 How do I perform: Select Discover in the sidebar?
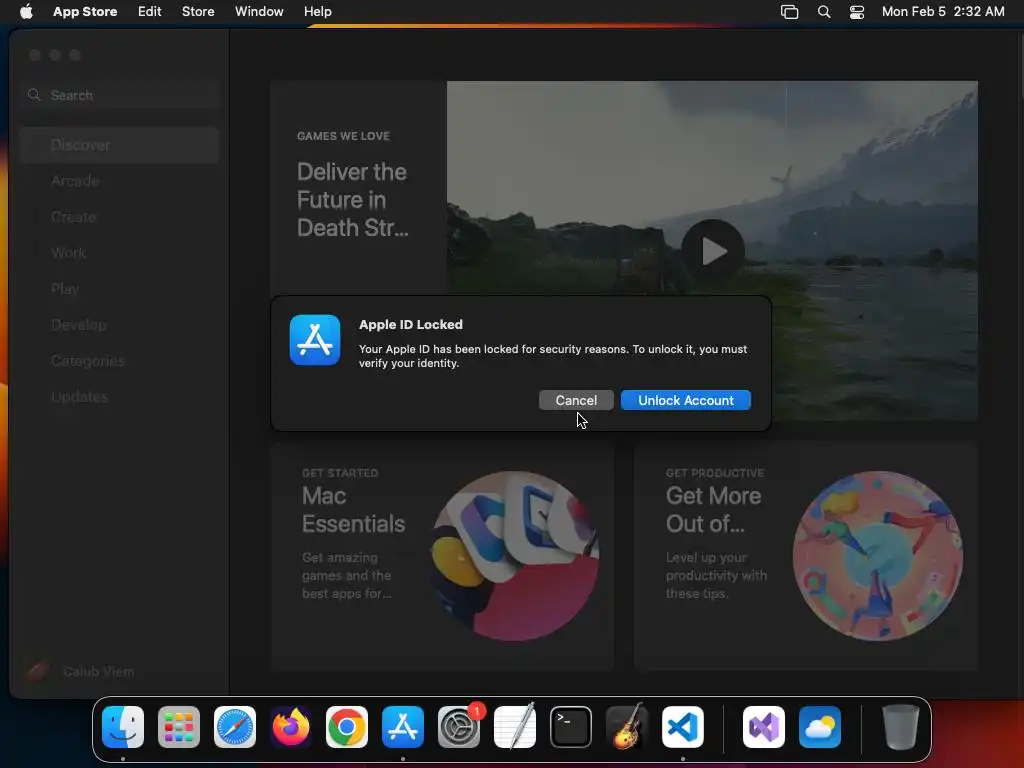(120, 145)
